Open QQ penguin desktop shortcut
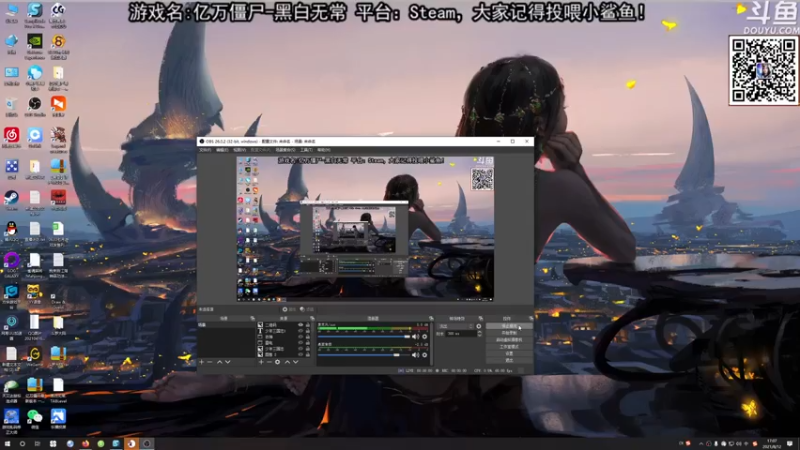 11,231
